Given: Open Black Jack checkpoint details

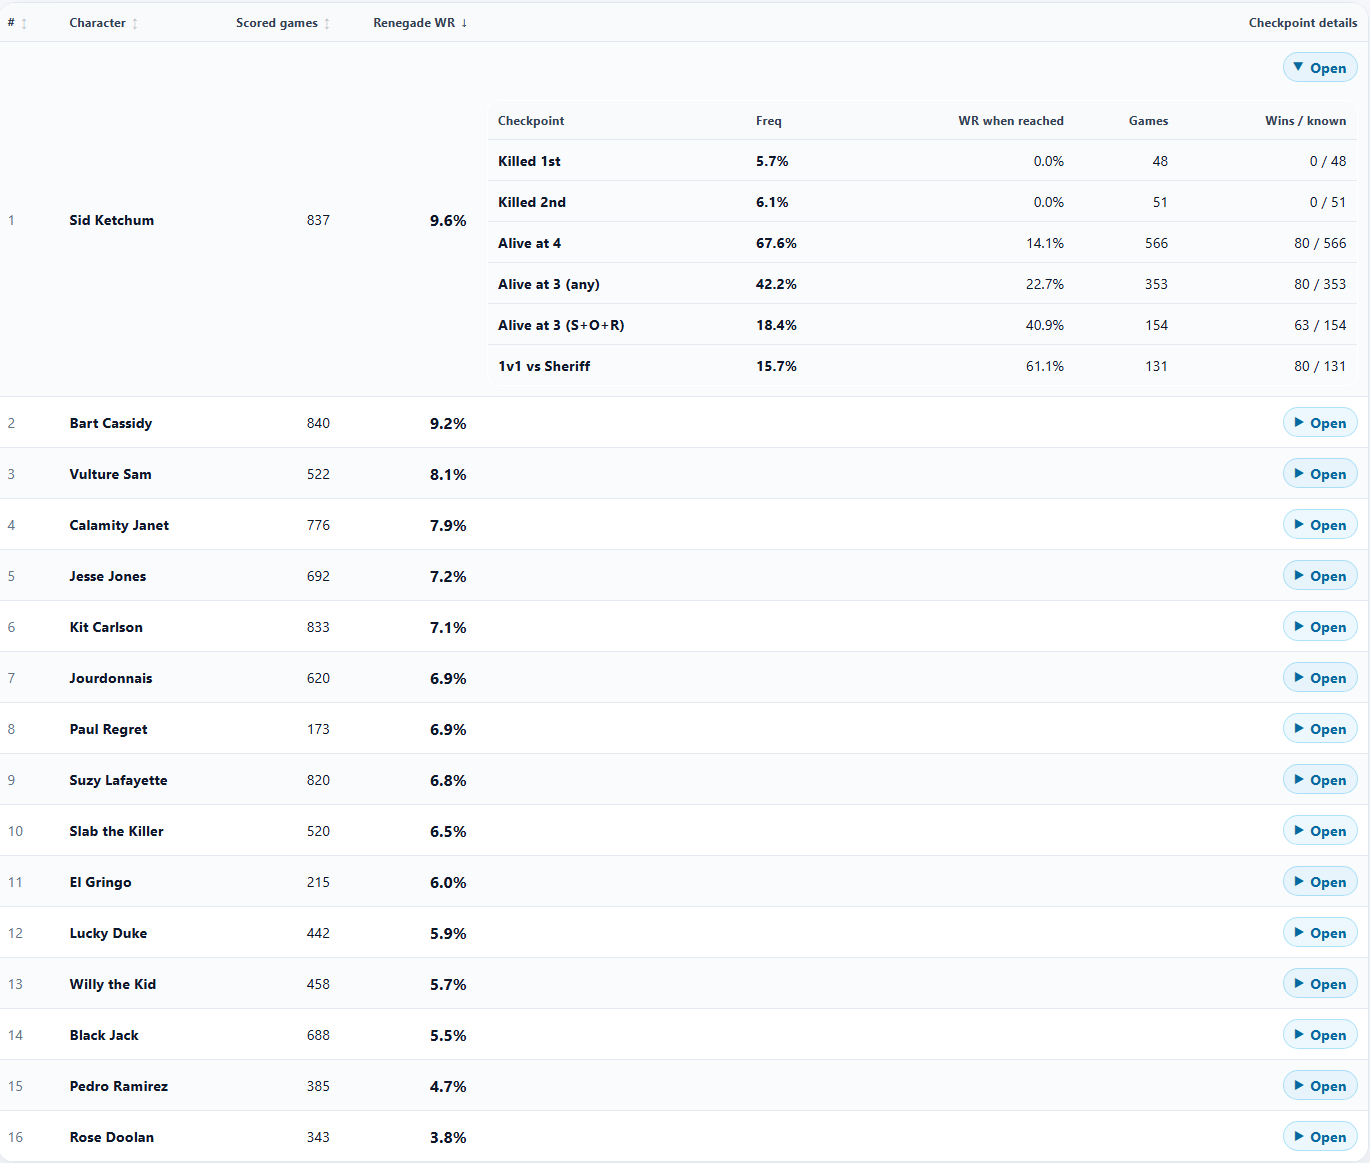Looking at the screenshot, I should [x=1320, y=1035].
